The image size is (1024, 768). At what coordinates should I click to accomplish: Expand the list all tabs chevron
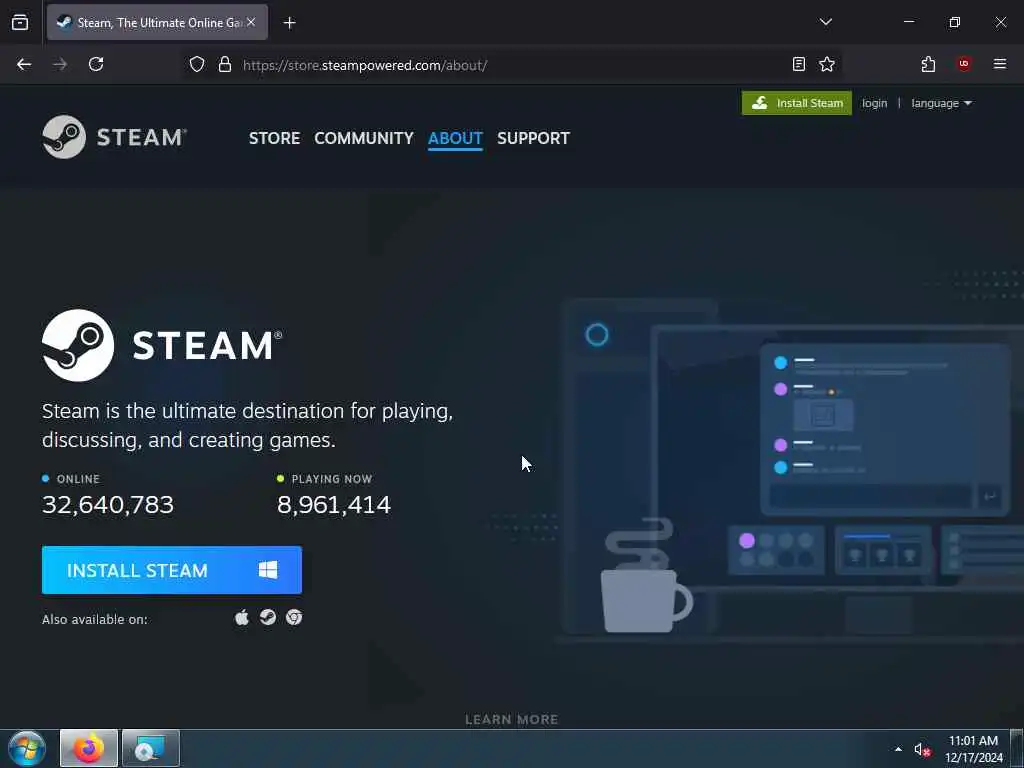coord(825,22)
